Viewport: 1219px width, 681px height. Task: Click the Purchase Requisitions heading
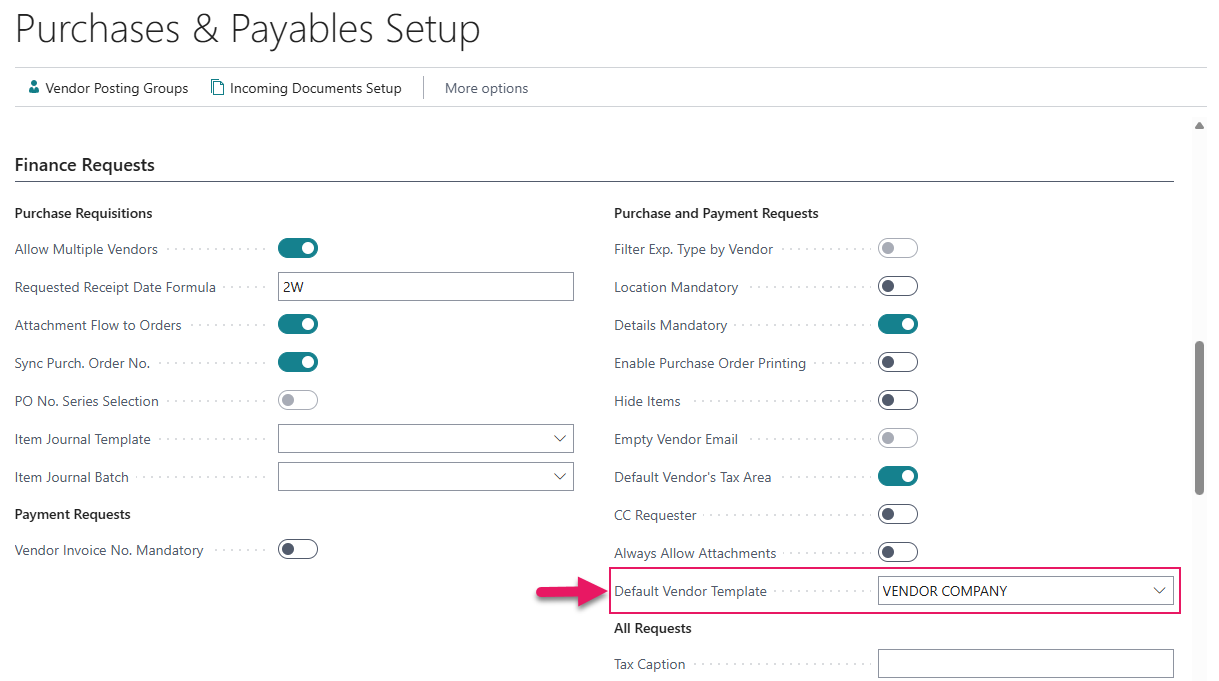[x=84, y=213]
